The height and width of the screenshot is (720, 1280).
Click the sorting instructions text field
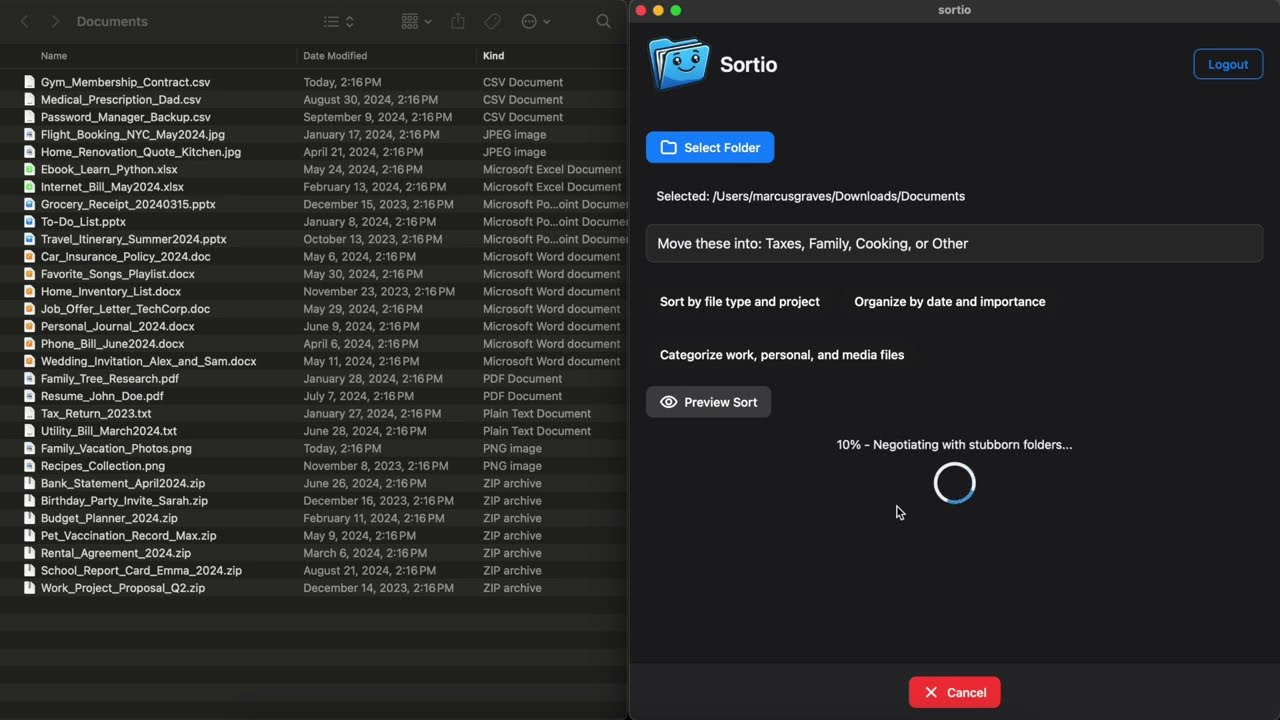pyautogui.click(x=954, y=243)
